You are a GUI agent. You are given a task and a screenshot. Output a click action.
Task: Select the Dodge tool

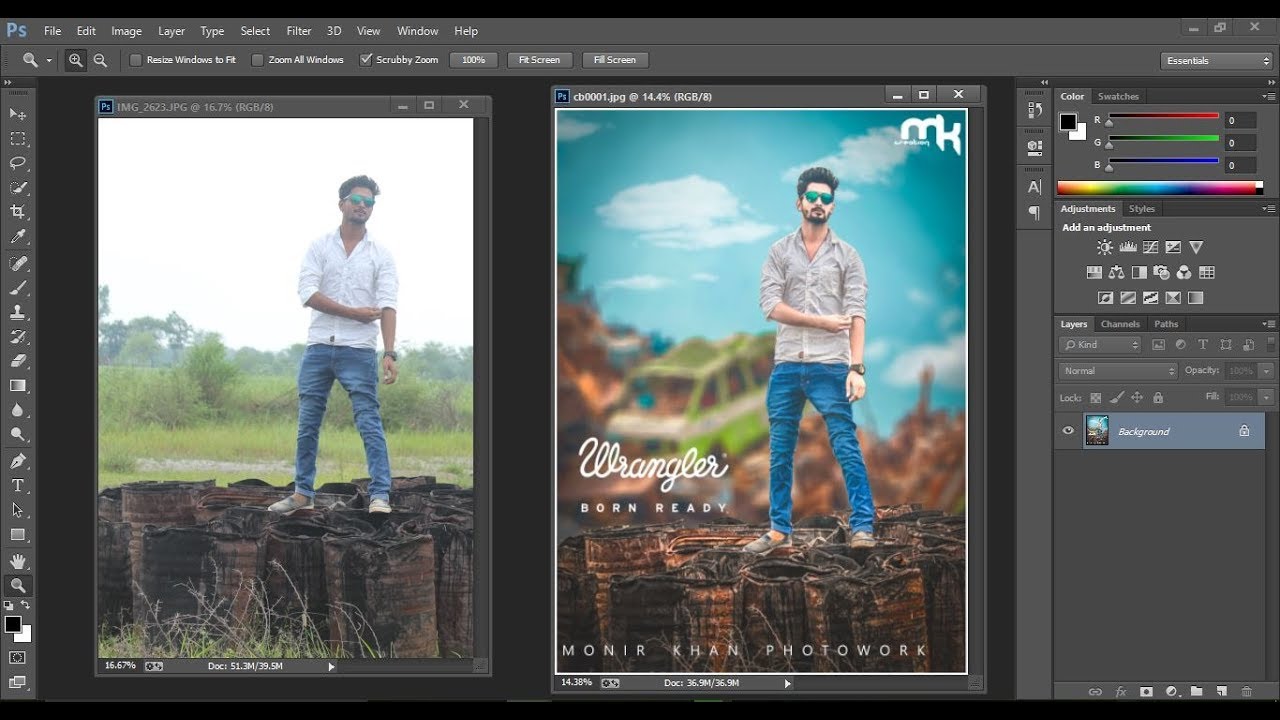18,435
